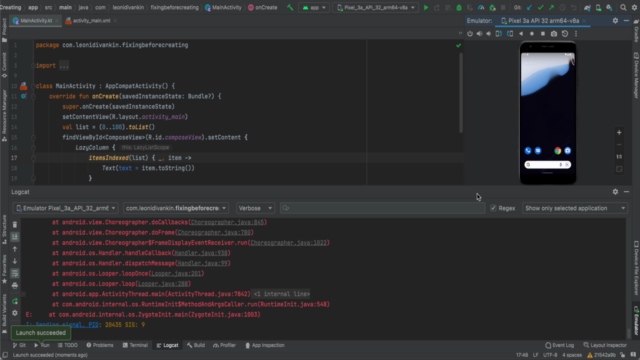
Task: Expand the collapsed import block
Action: 64,66
